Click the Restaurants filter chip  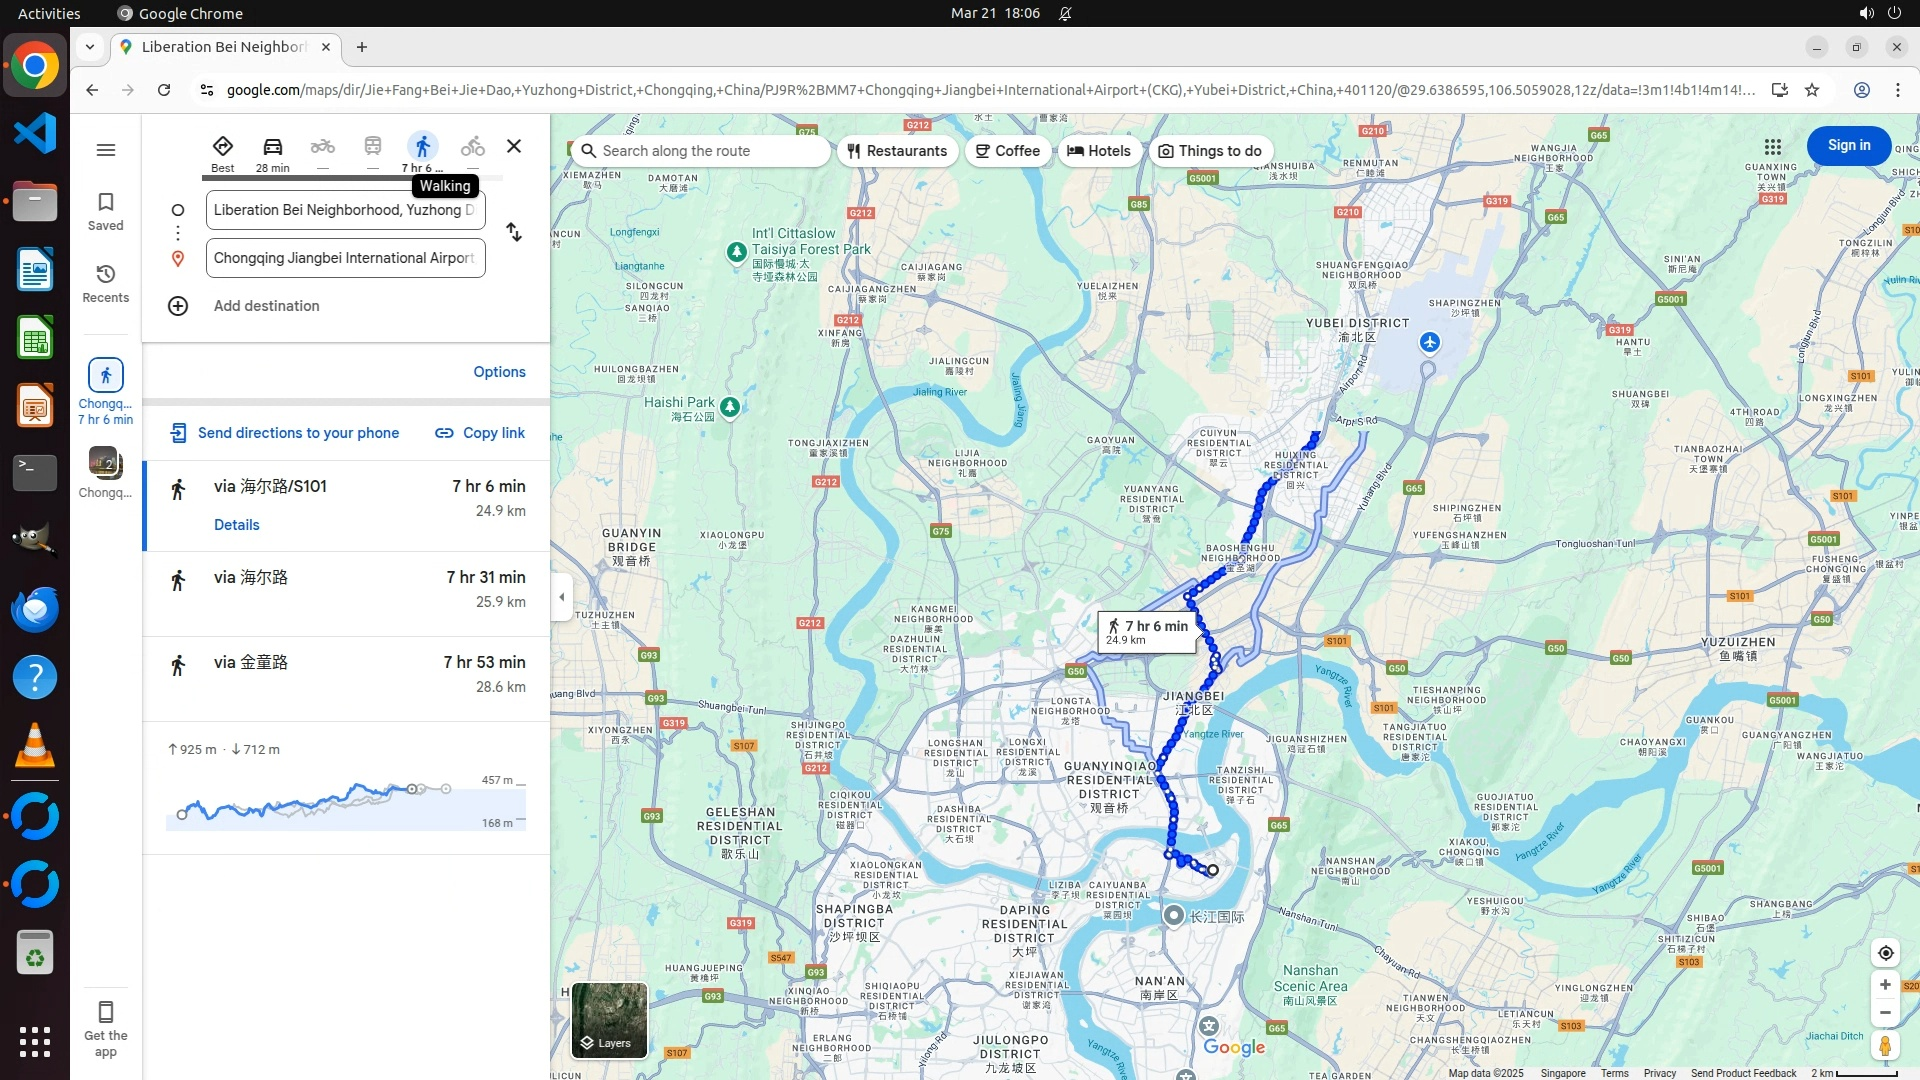[x=897, y=151]
